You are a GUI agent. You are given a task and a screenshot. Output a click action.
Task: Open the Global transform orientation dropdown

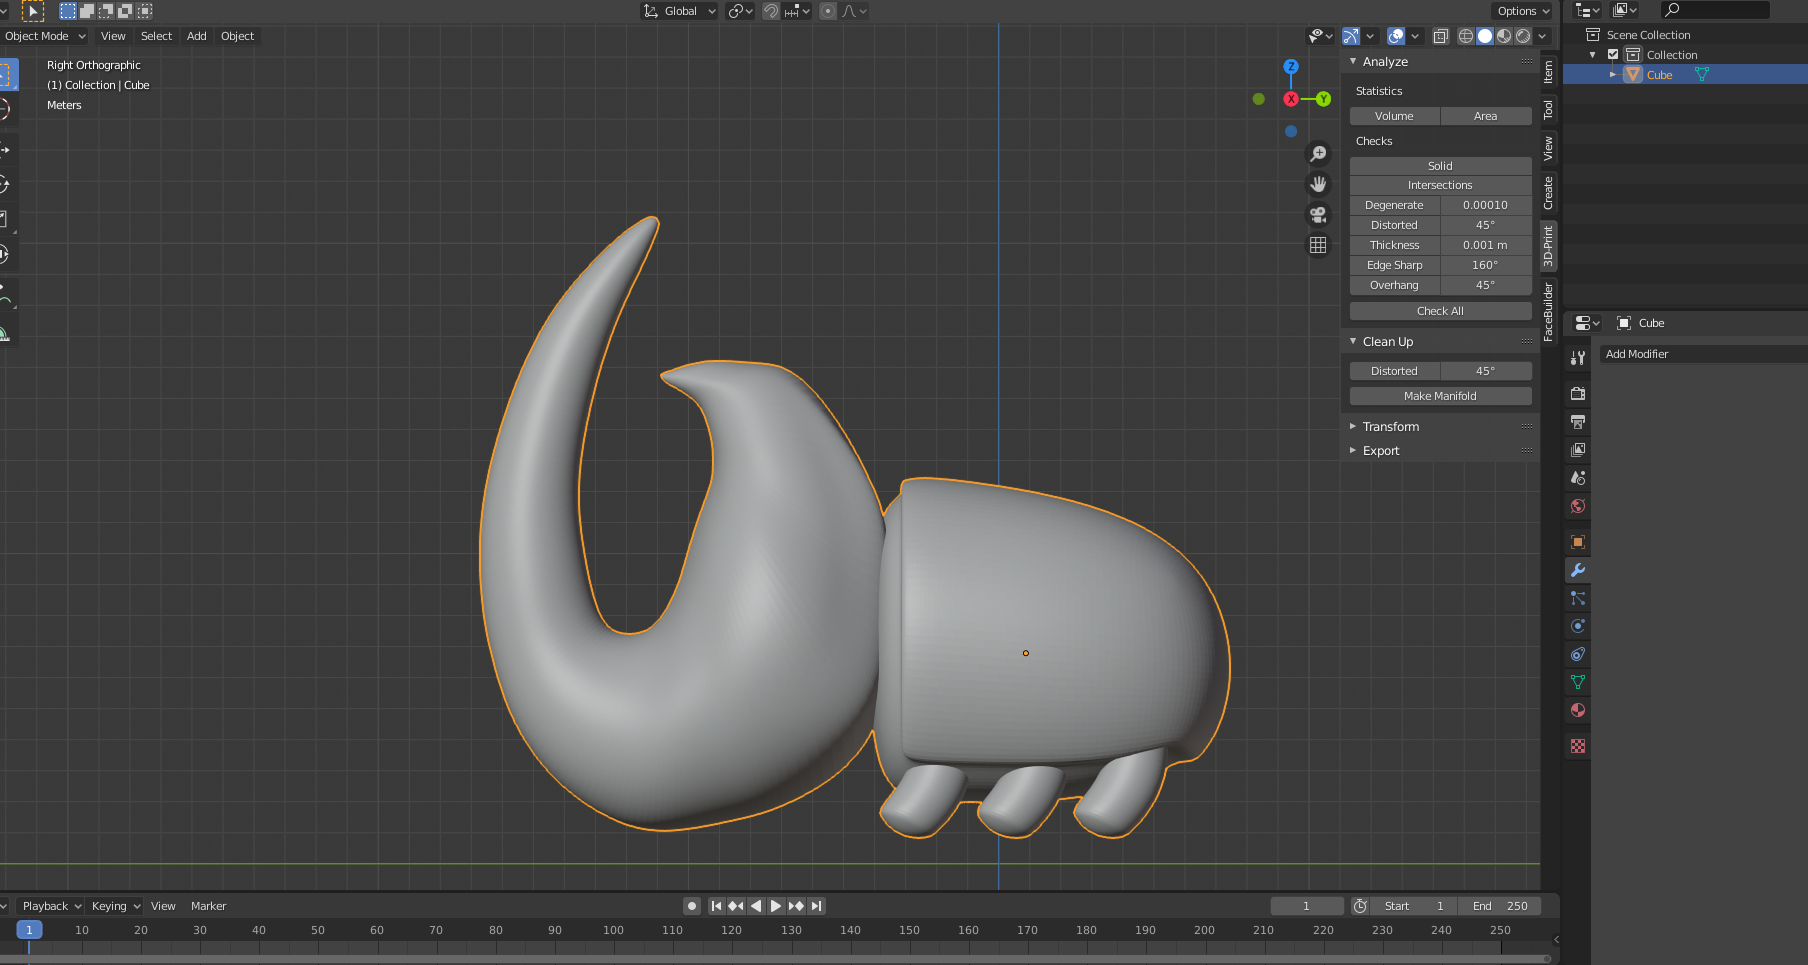click(679, 11)
